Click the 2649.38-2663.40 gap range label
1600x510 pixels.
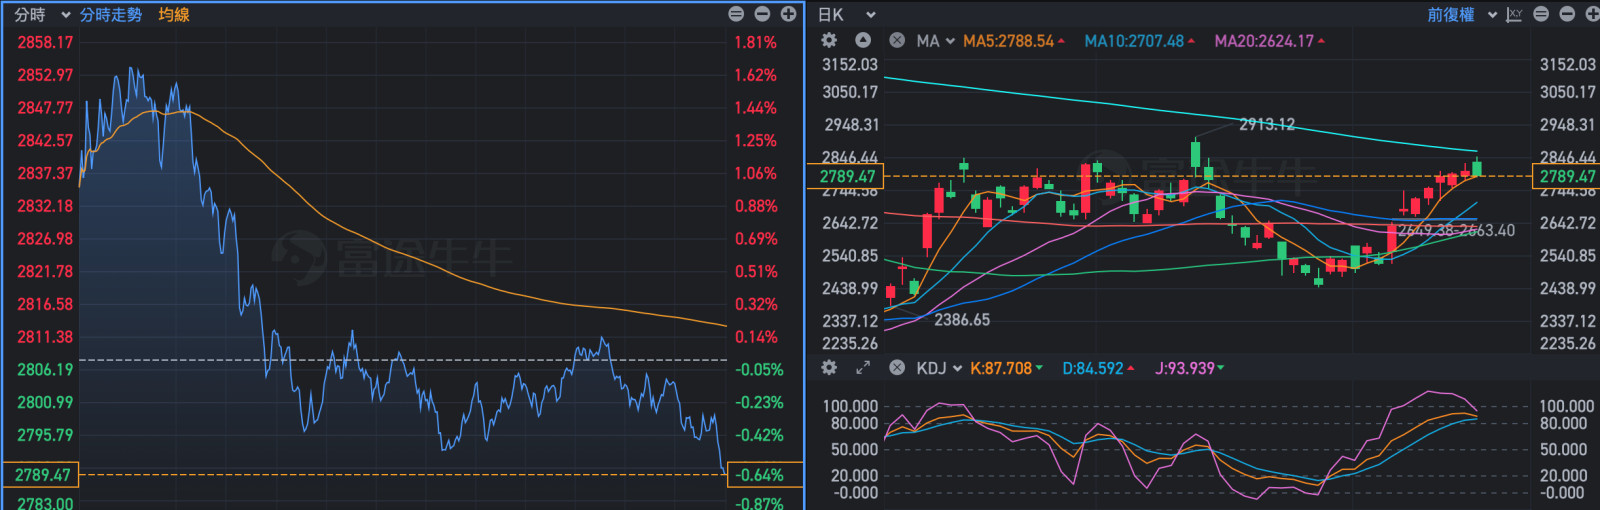click(x=1456, y=231)
